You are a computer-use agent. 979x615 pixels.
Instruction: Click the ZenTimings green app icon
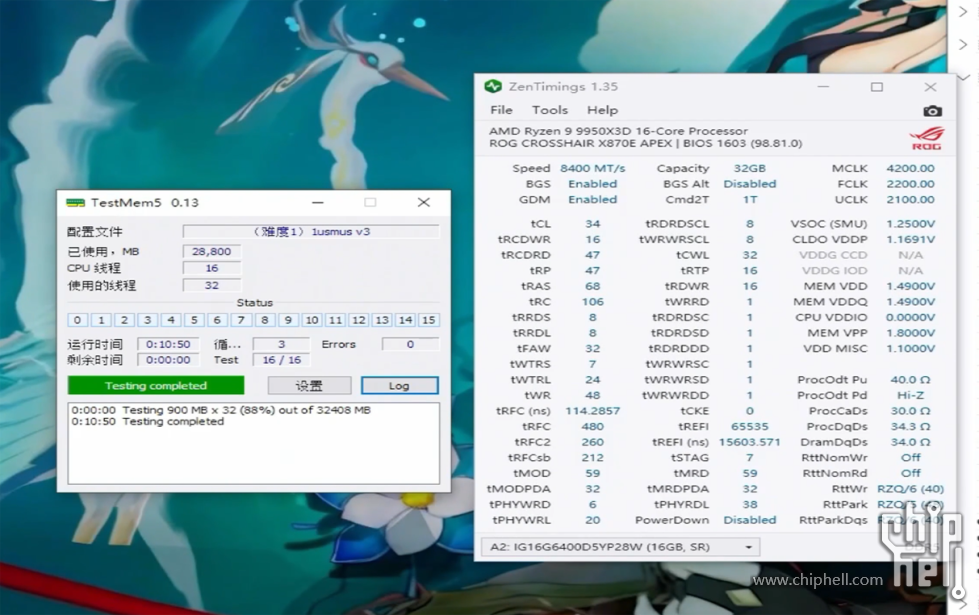493,86
